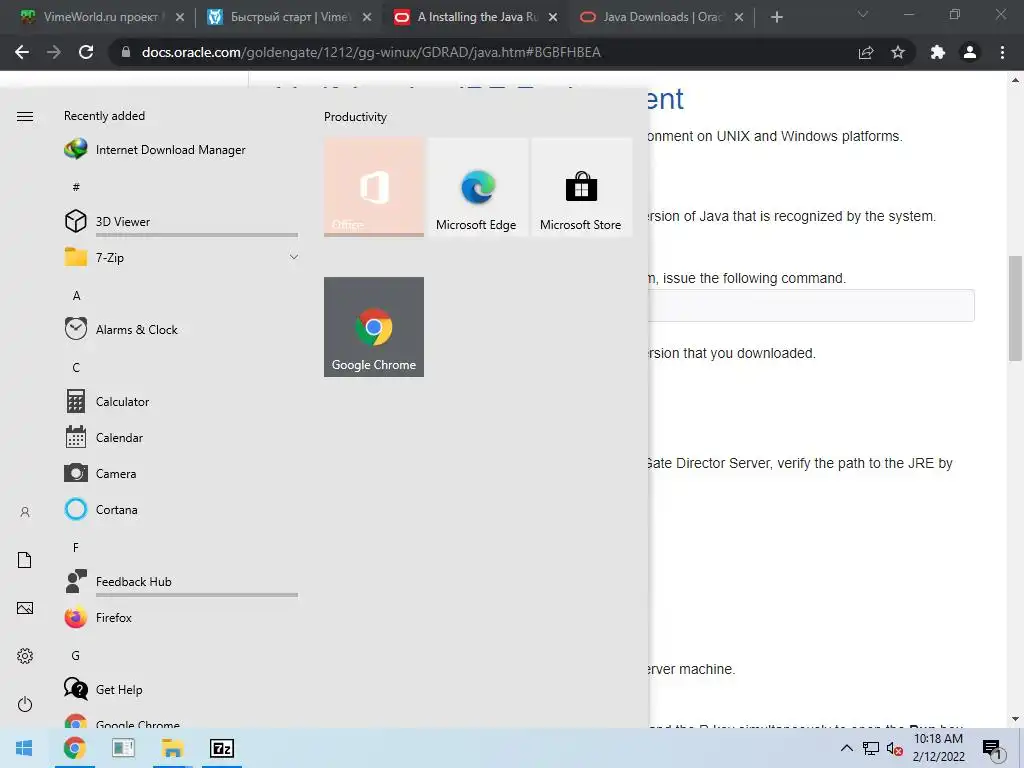
Task: Jump to letter C in the app list
Action: coord(76,367)
